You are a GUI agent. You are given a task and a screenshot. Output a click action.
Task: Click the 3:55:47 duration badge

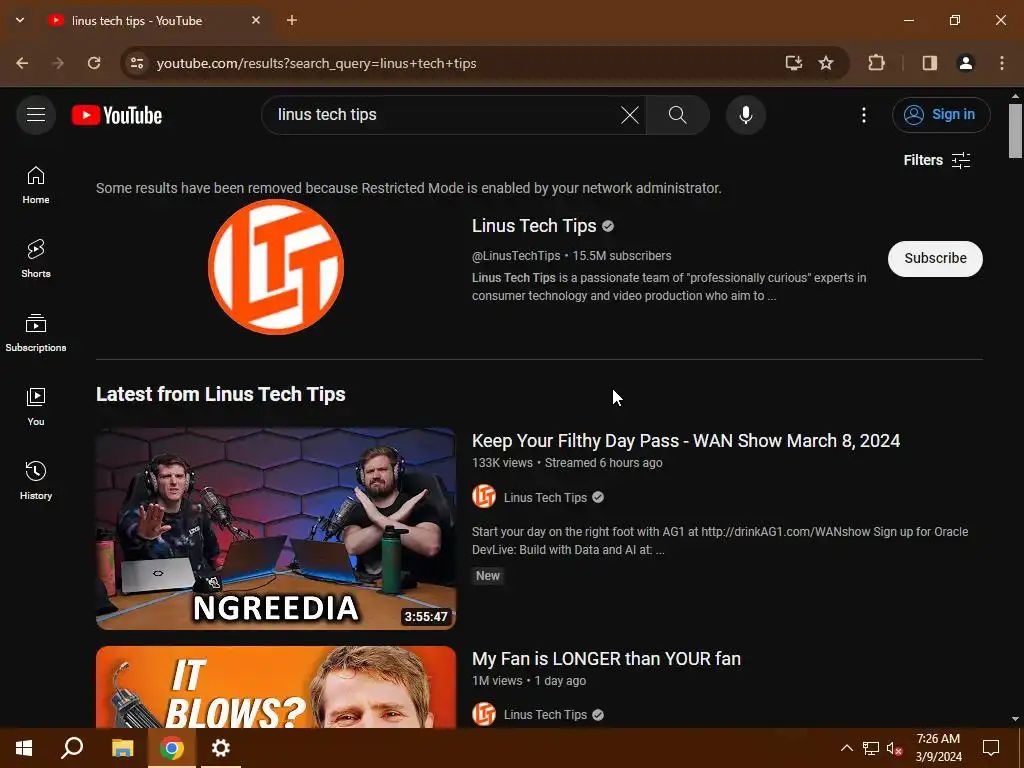click(x=426, y=616)
